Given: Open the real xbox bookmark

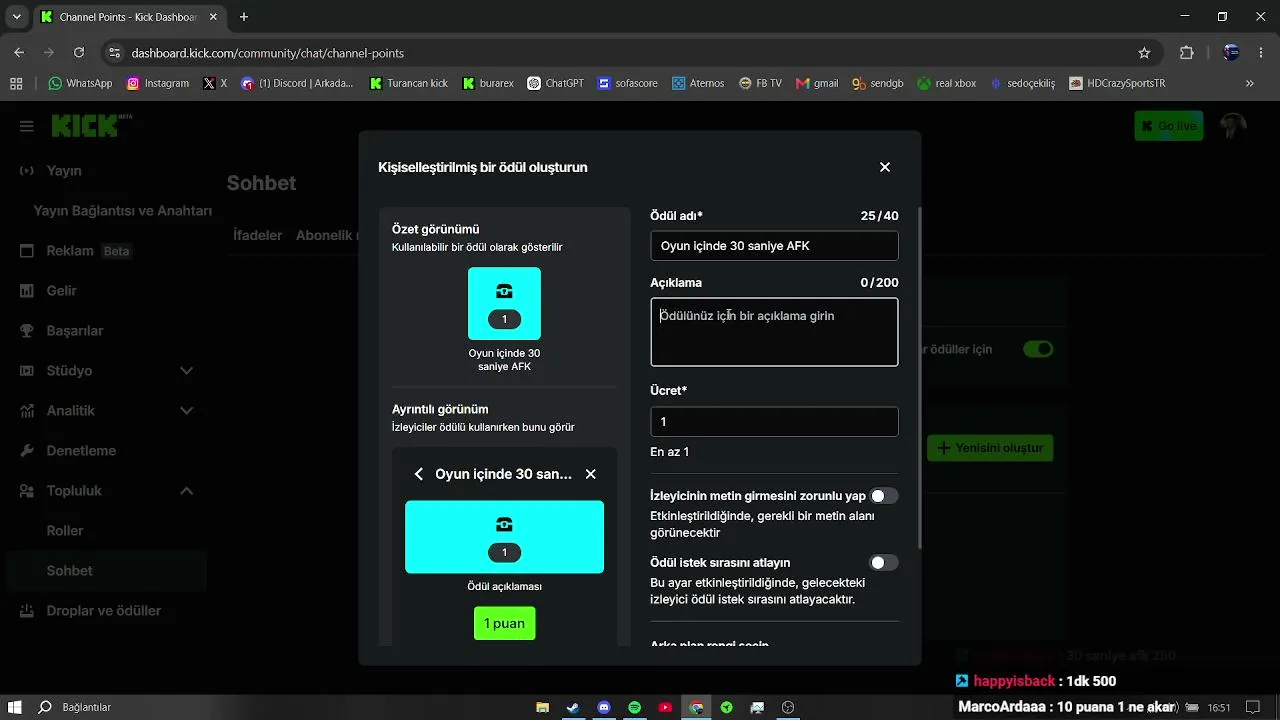Looking at the screenshot, I should [947, 83].
